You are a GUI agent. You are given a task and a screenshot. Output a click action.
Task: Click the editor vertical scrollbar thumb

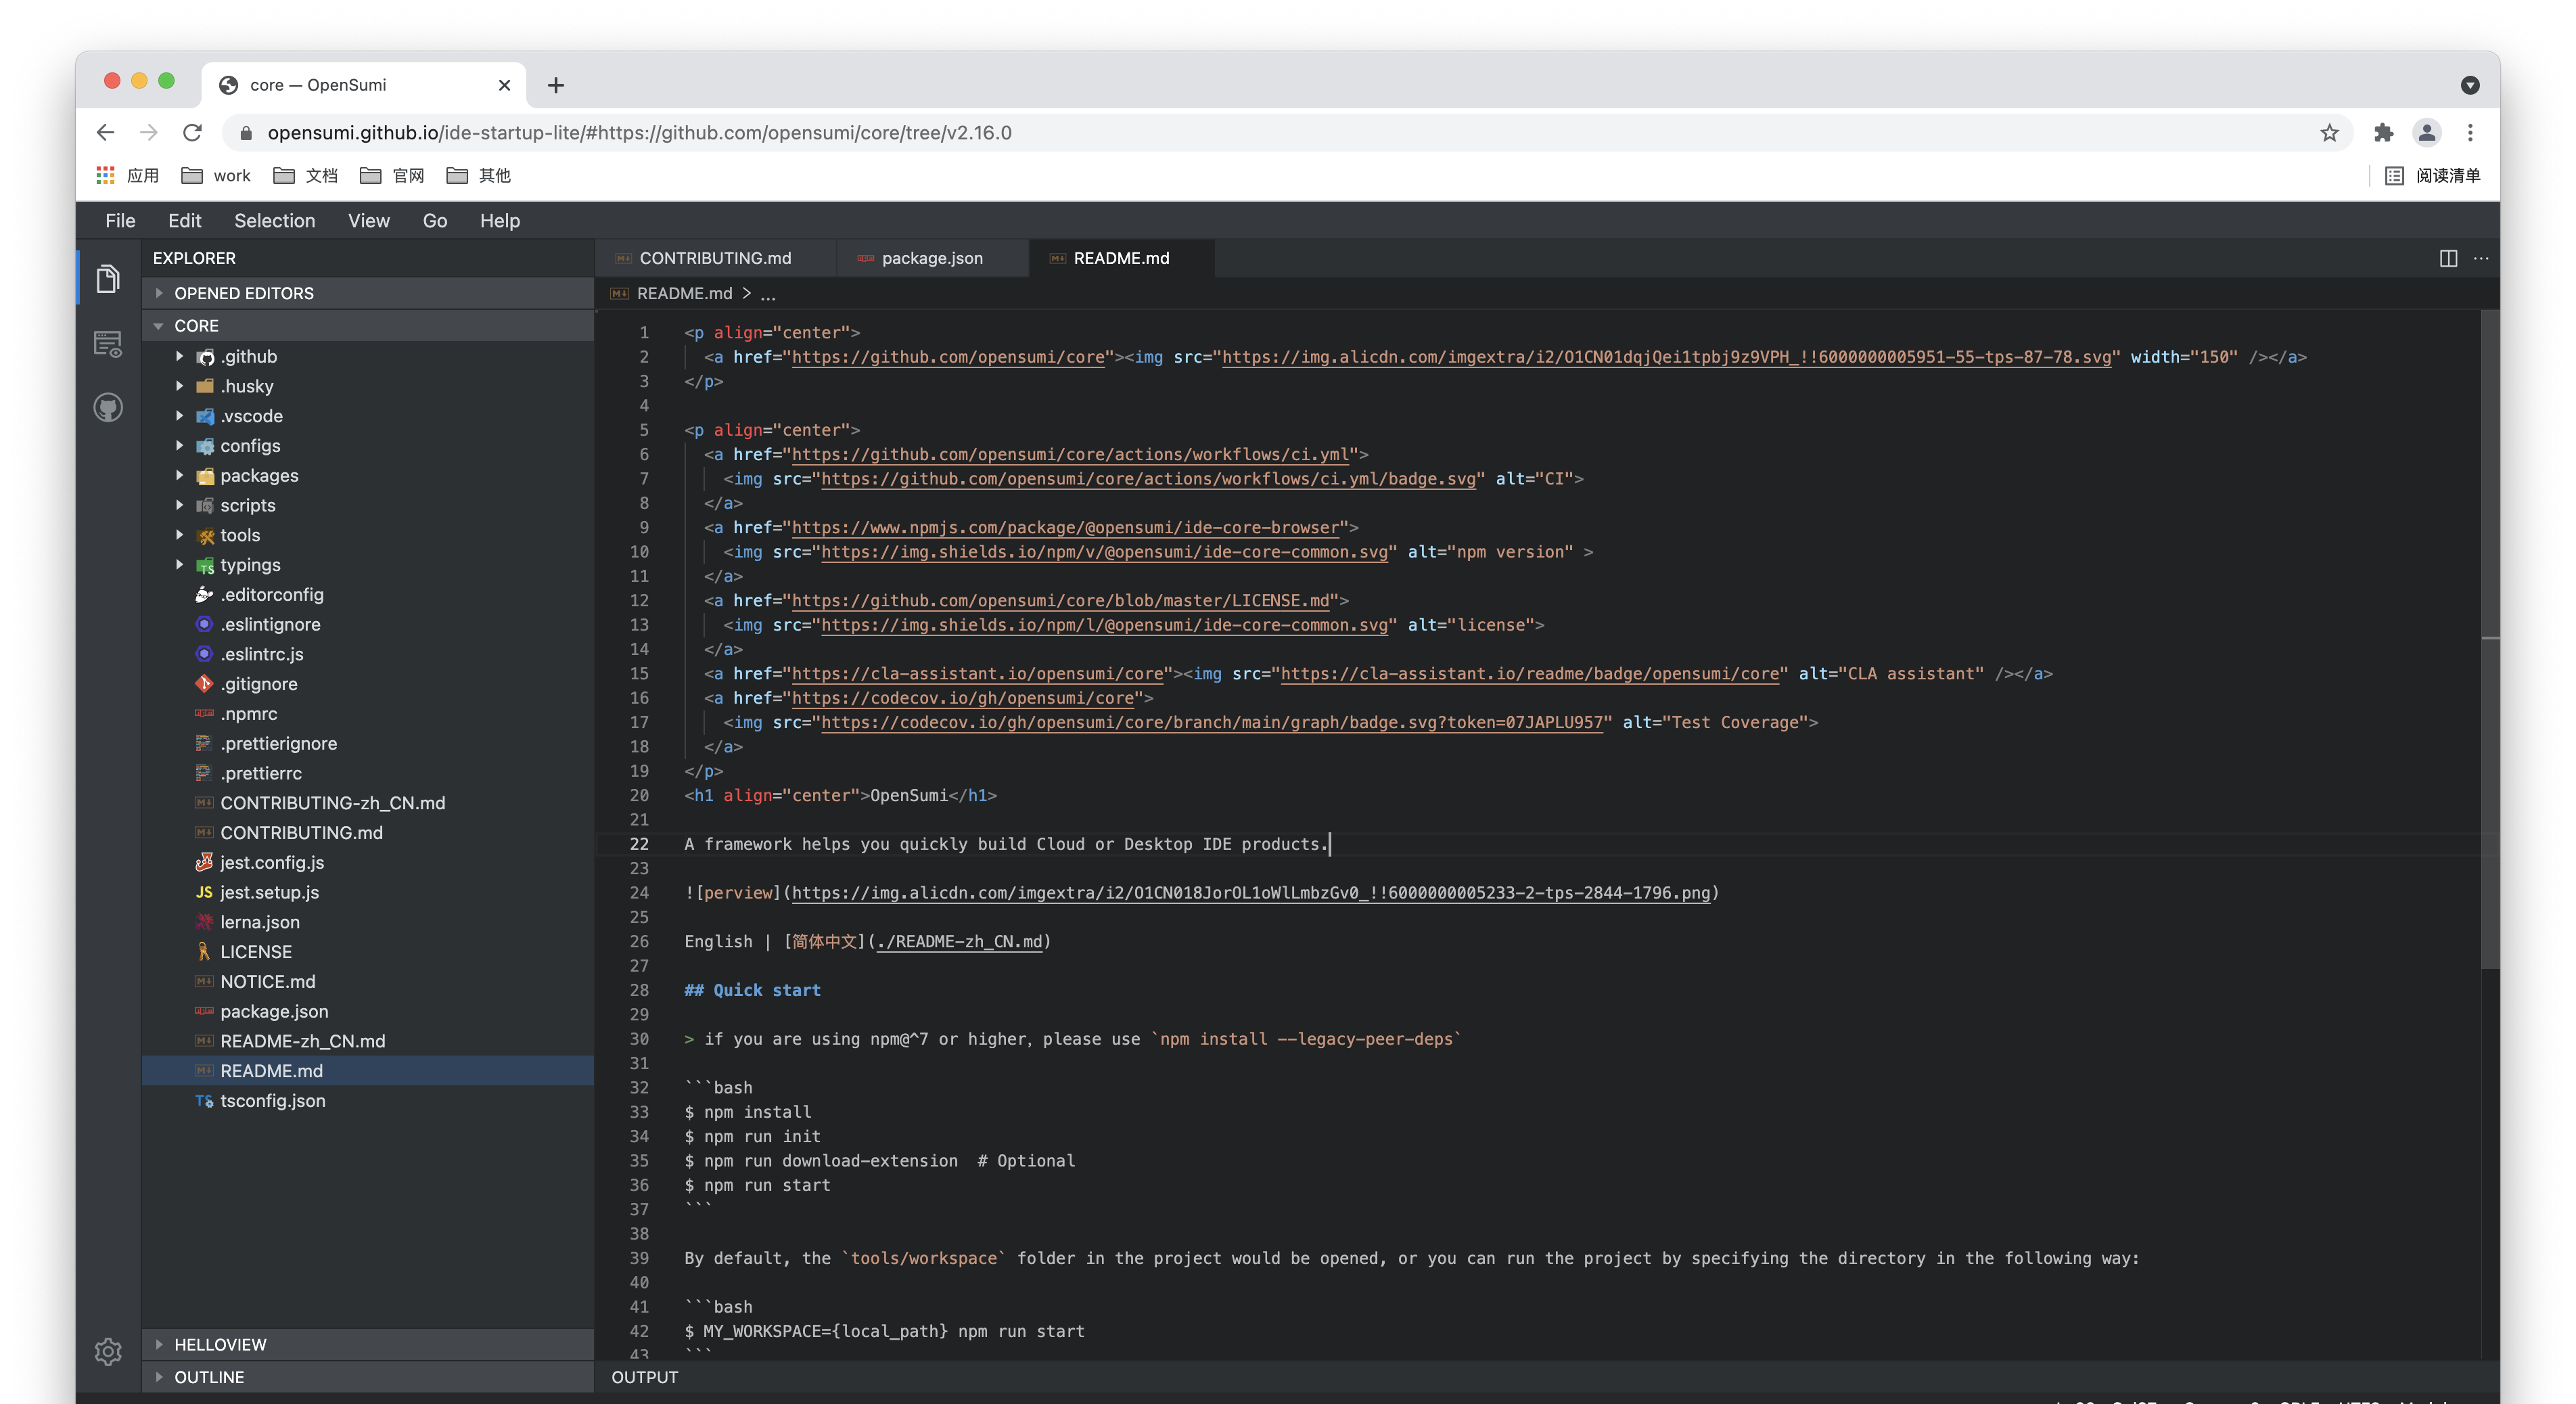2490,640
